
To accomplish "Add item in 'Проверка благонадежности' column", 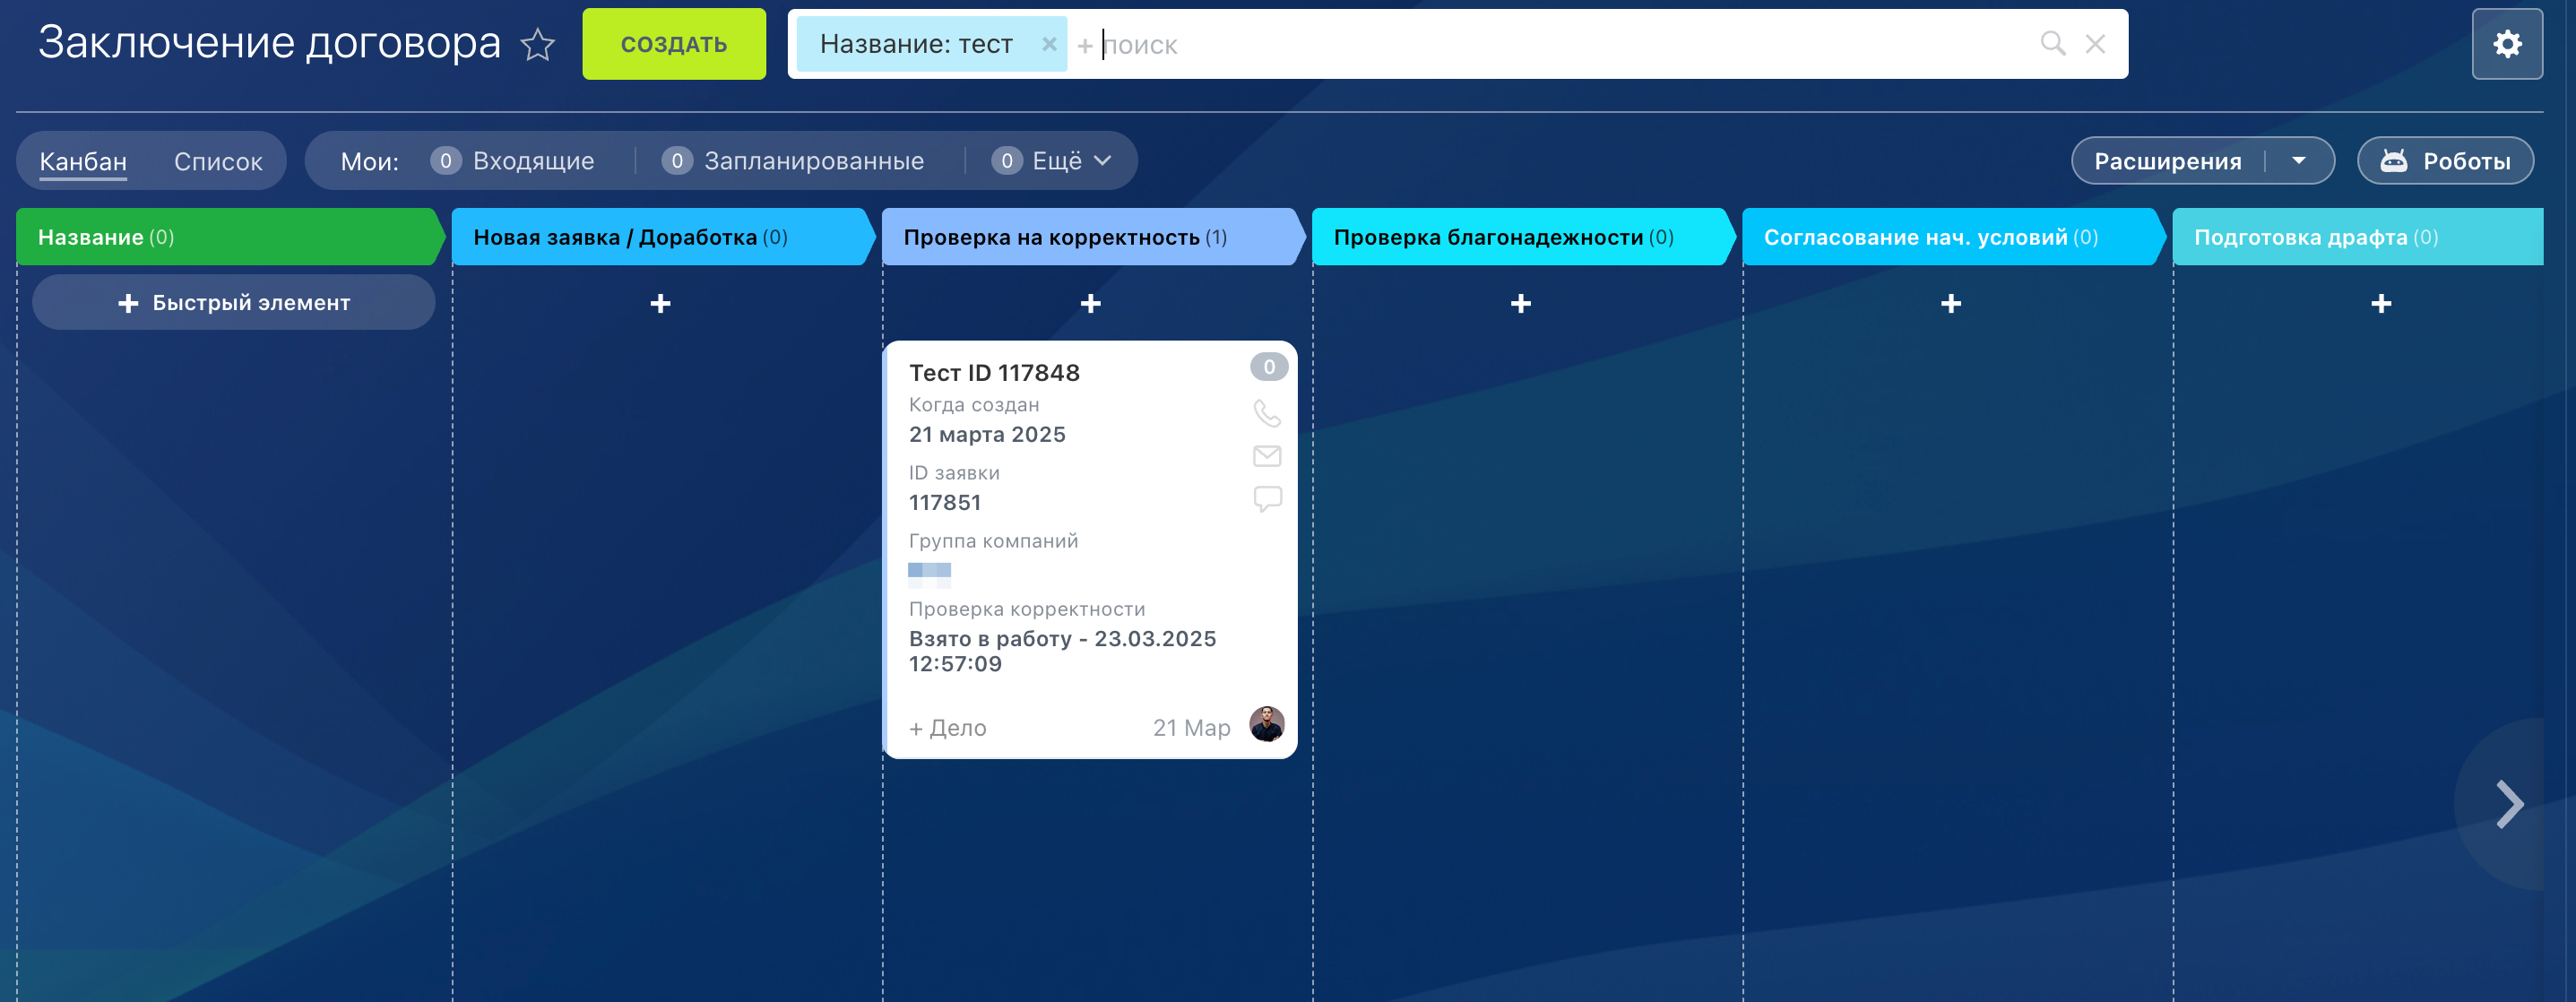I will (x=1520, y=303).
